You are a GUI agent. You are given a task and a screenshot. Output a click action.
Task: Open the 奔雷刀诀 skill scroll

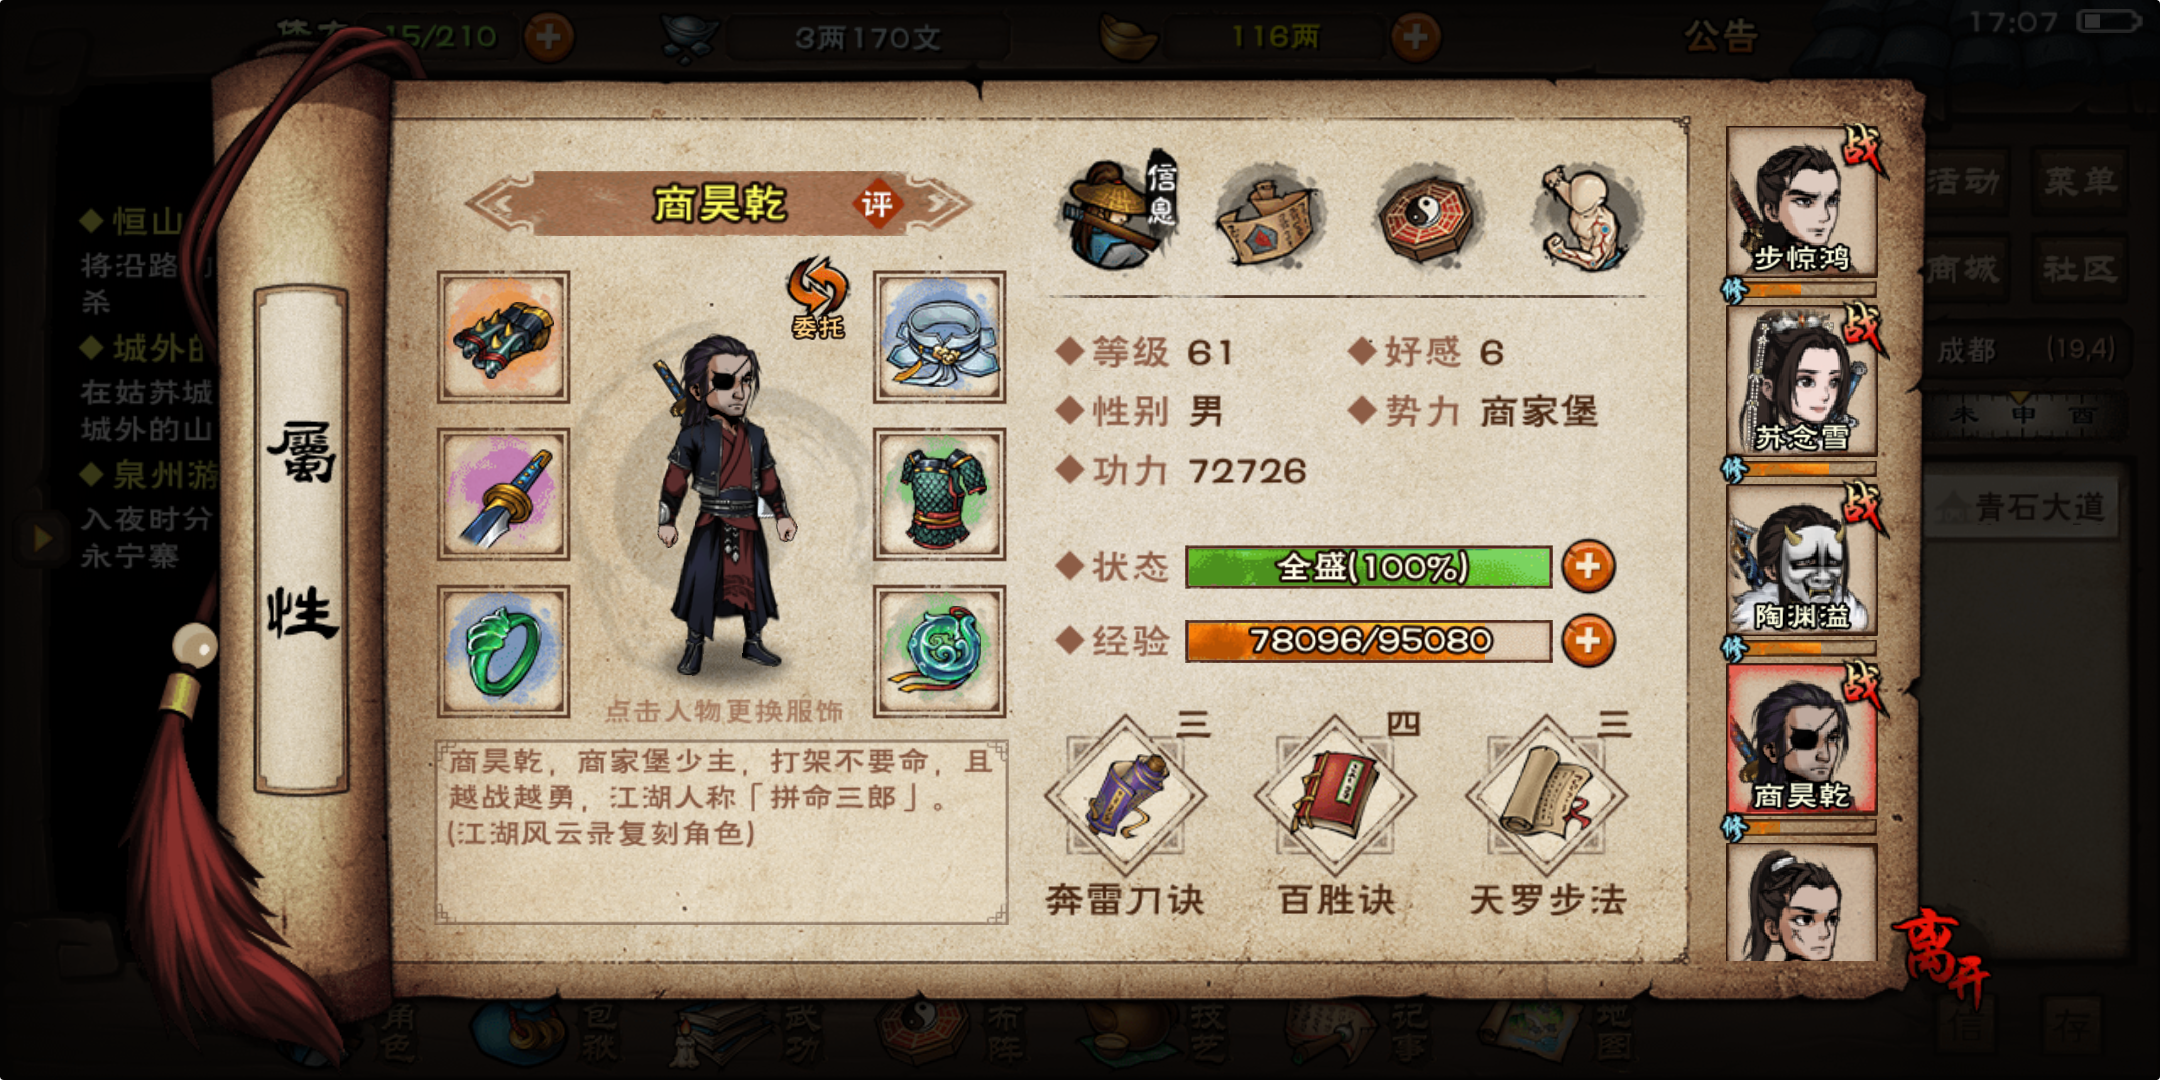[1126, 796]
